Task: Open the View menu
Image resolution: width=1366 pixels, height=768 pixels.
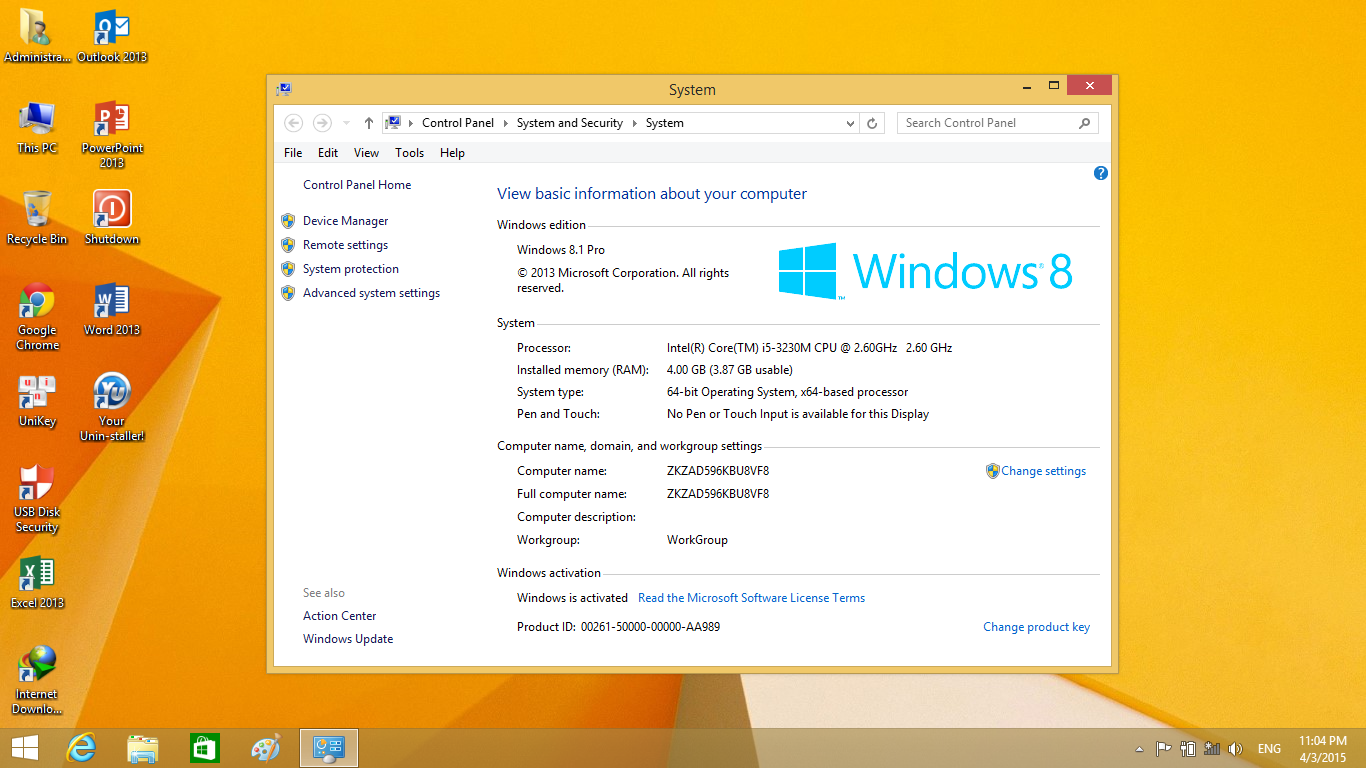Action: (367, 153)
